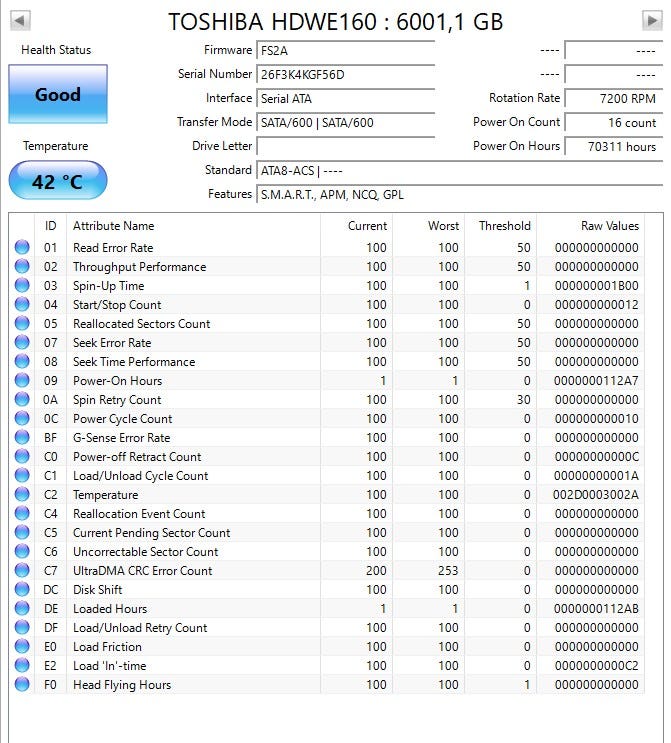The height and width of the screenshot is (743, 671).
Task: Click the empty Drive Letter field
Action: pos(345,146)
